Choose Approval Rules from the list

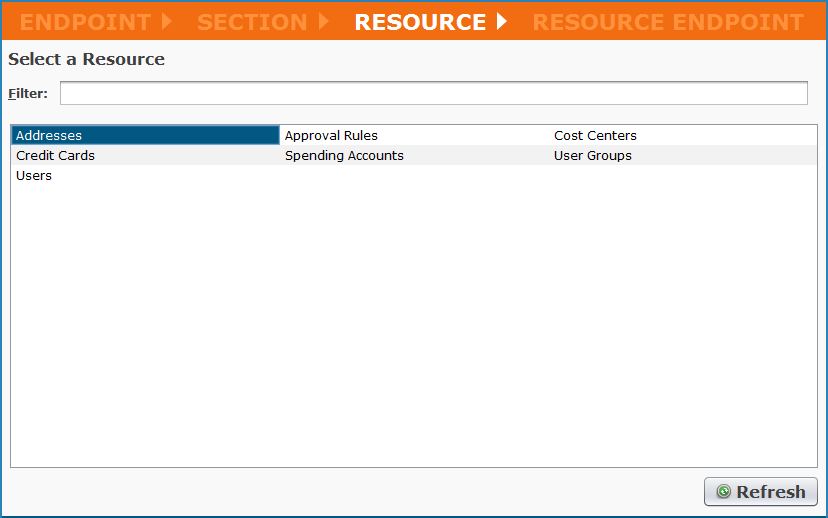tap(331, 136)
